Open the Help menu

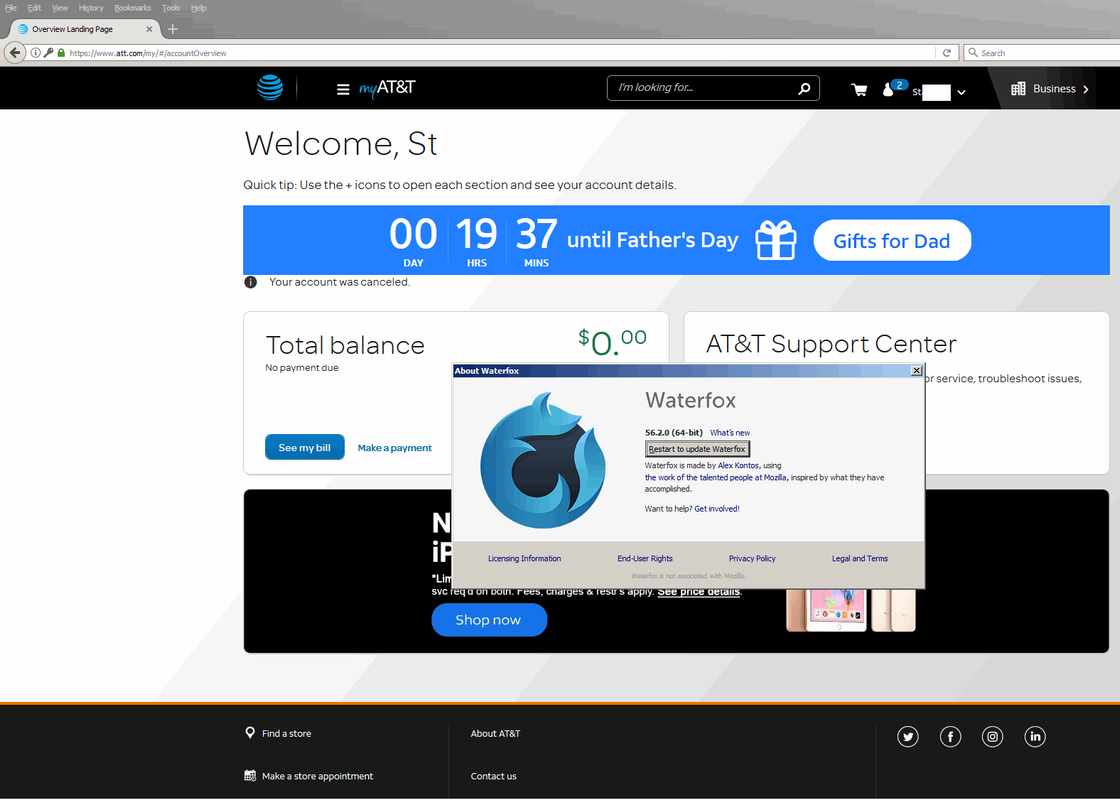[199, 8]
